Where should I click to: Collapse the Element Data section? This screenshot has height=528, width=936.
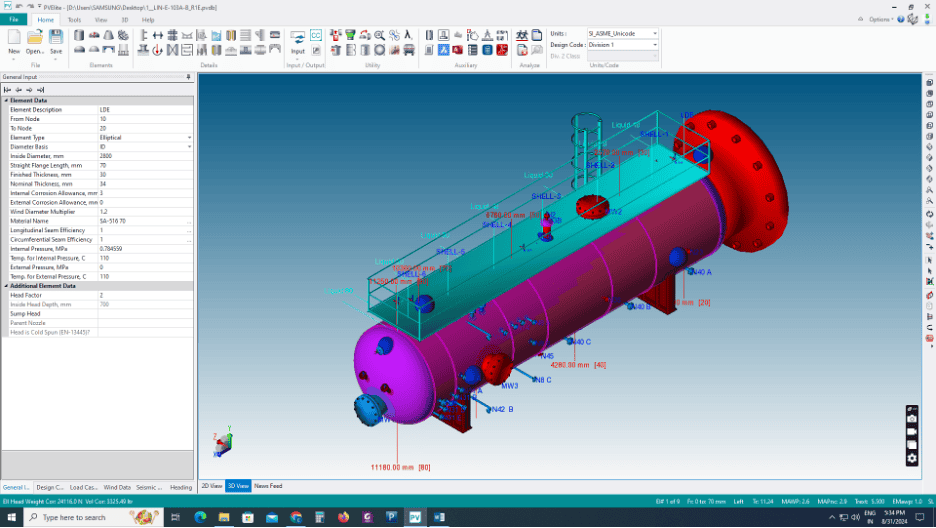pos(5,100)
